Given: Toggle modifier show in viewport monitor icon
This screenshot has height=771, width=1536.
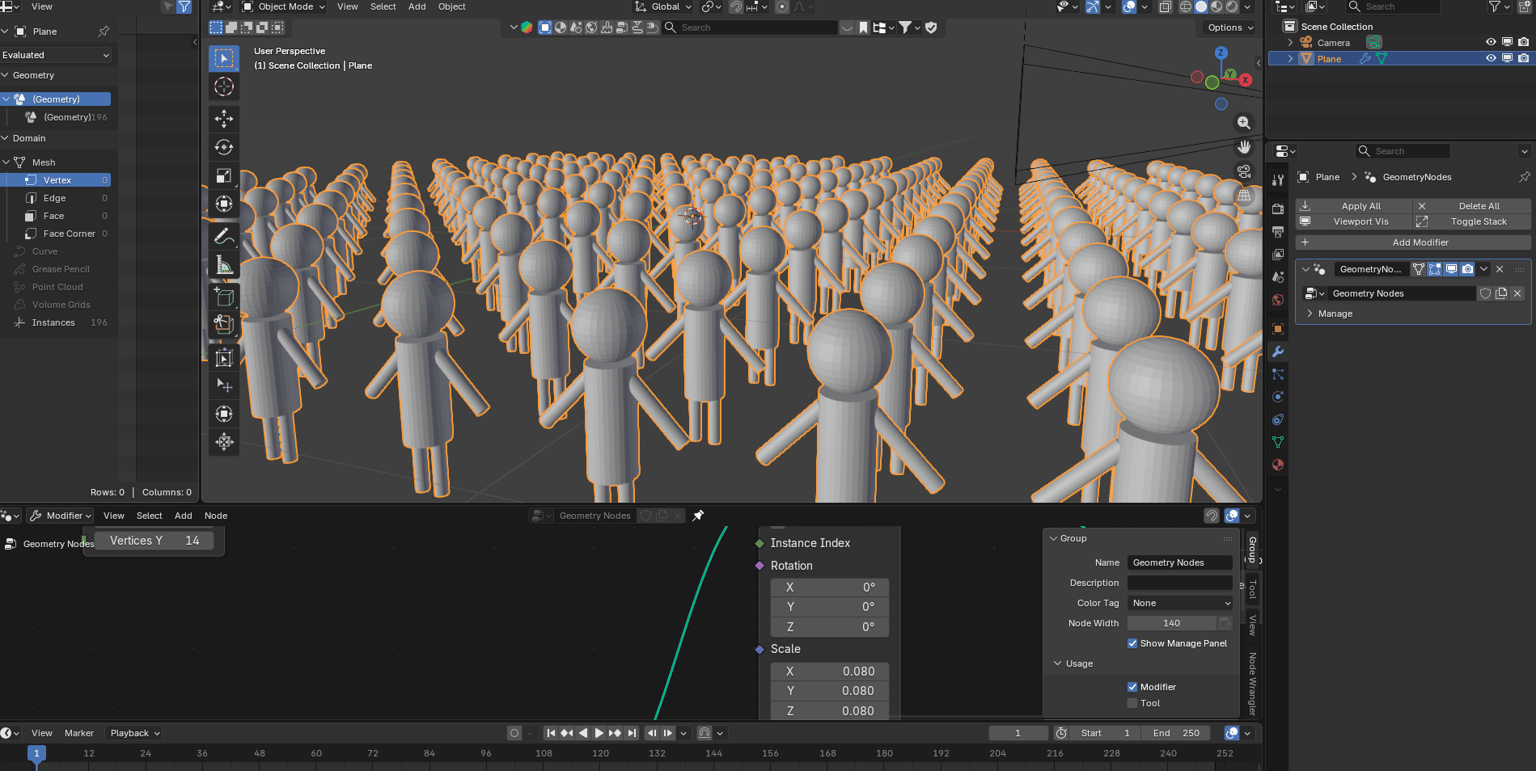Looking at the screenshot, I should tap(1451, 269).
